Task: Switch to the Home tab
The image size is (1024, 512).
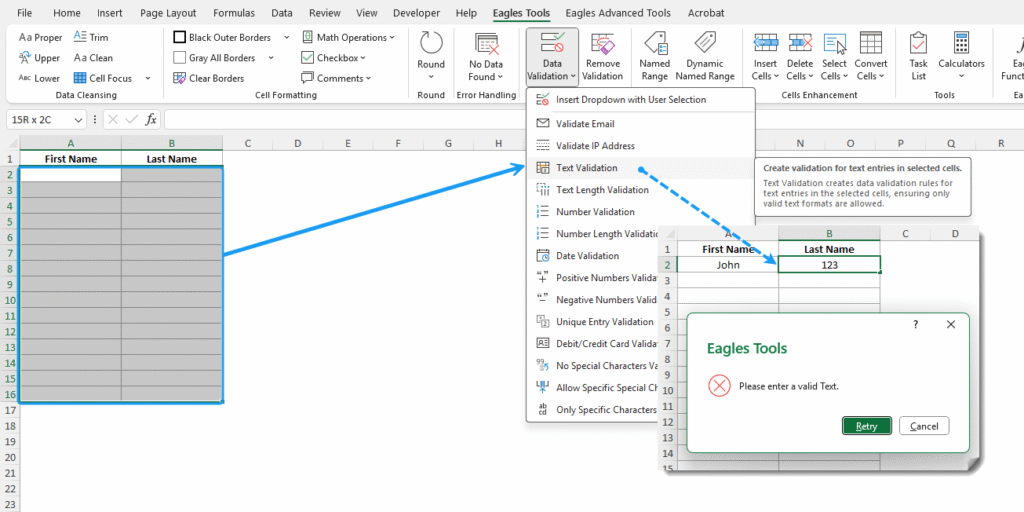Action: click(67, 12)
